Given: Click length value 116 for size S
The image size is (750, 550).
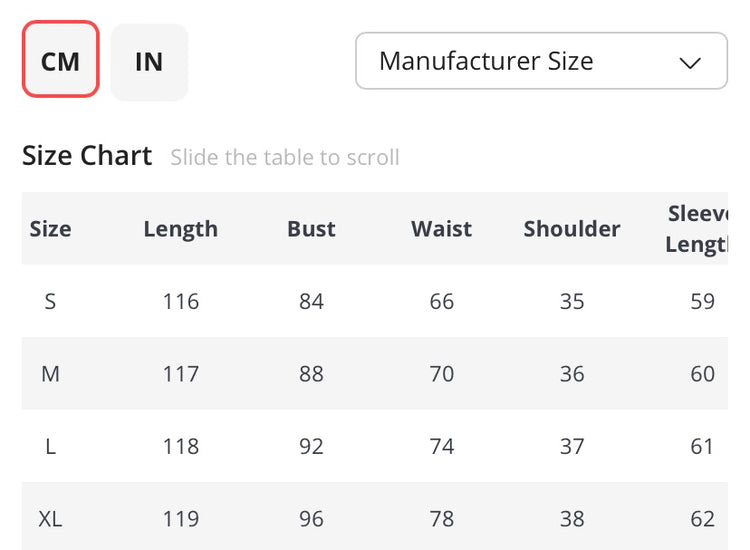Looking at the screenshot, I should click(x=180, y=301).
